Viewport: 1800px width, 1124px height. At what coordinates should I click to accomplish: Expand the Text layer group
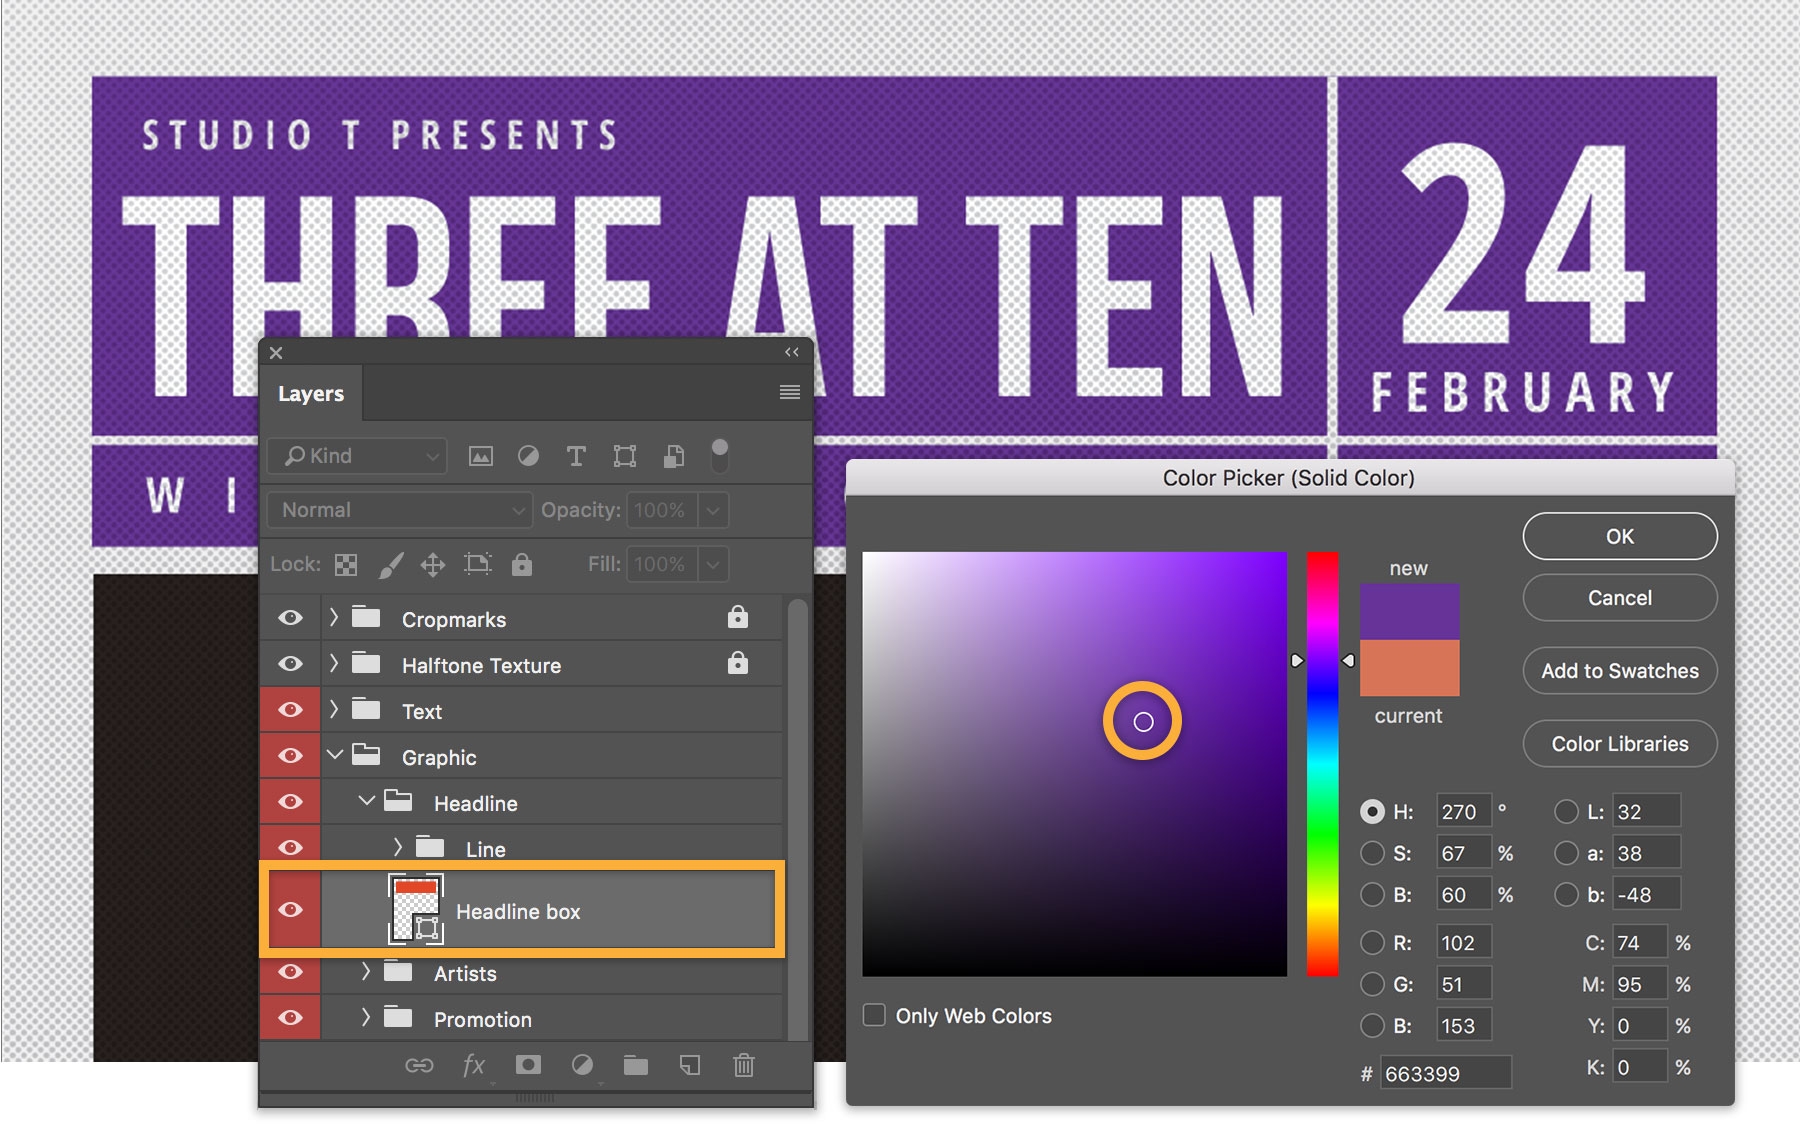(x=335, y=710)
